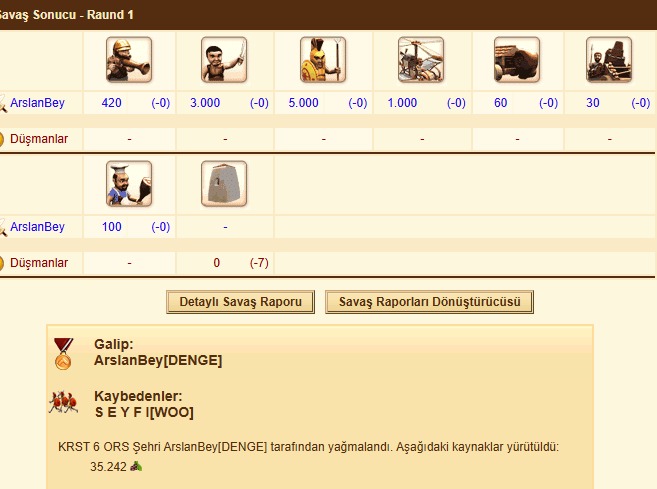
Task: Click the horn-blowing soldier unit icon
Action: click(129, 60)
